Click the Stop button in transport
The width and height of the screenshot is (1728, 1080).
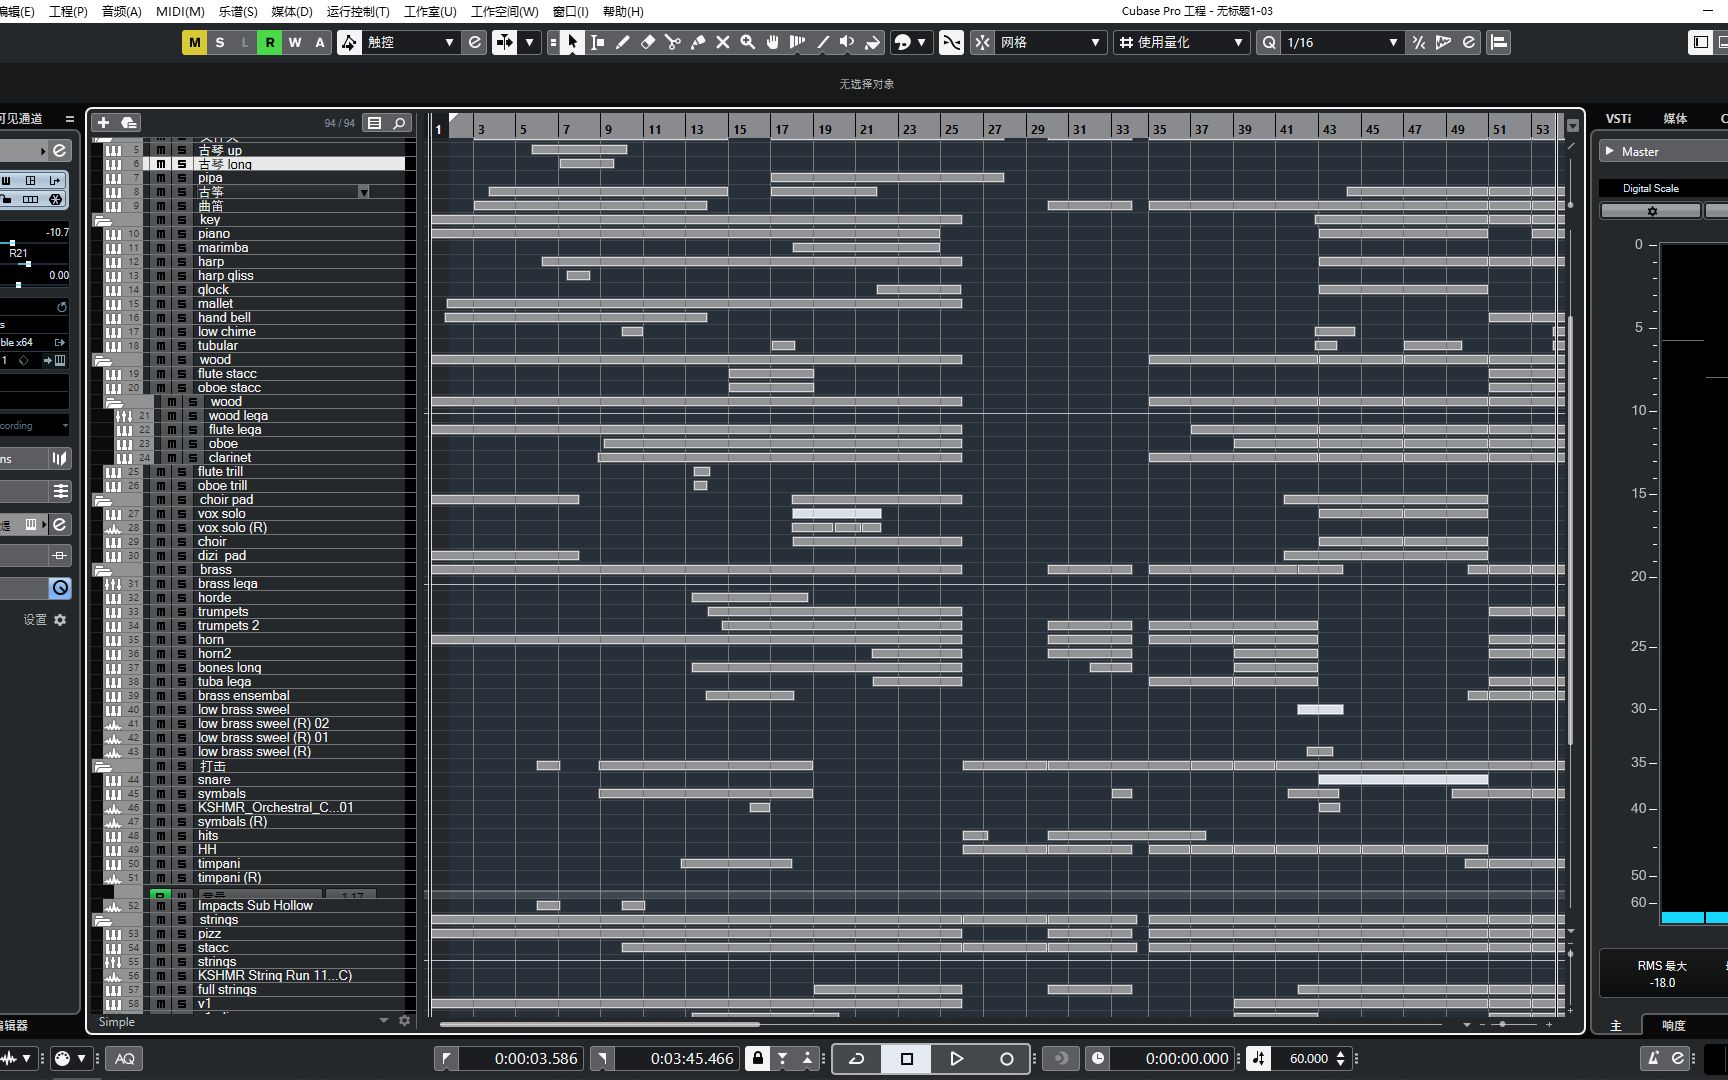(x=907, y=1058)
